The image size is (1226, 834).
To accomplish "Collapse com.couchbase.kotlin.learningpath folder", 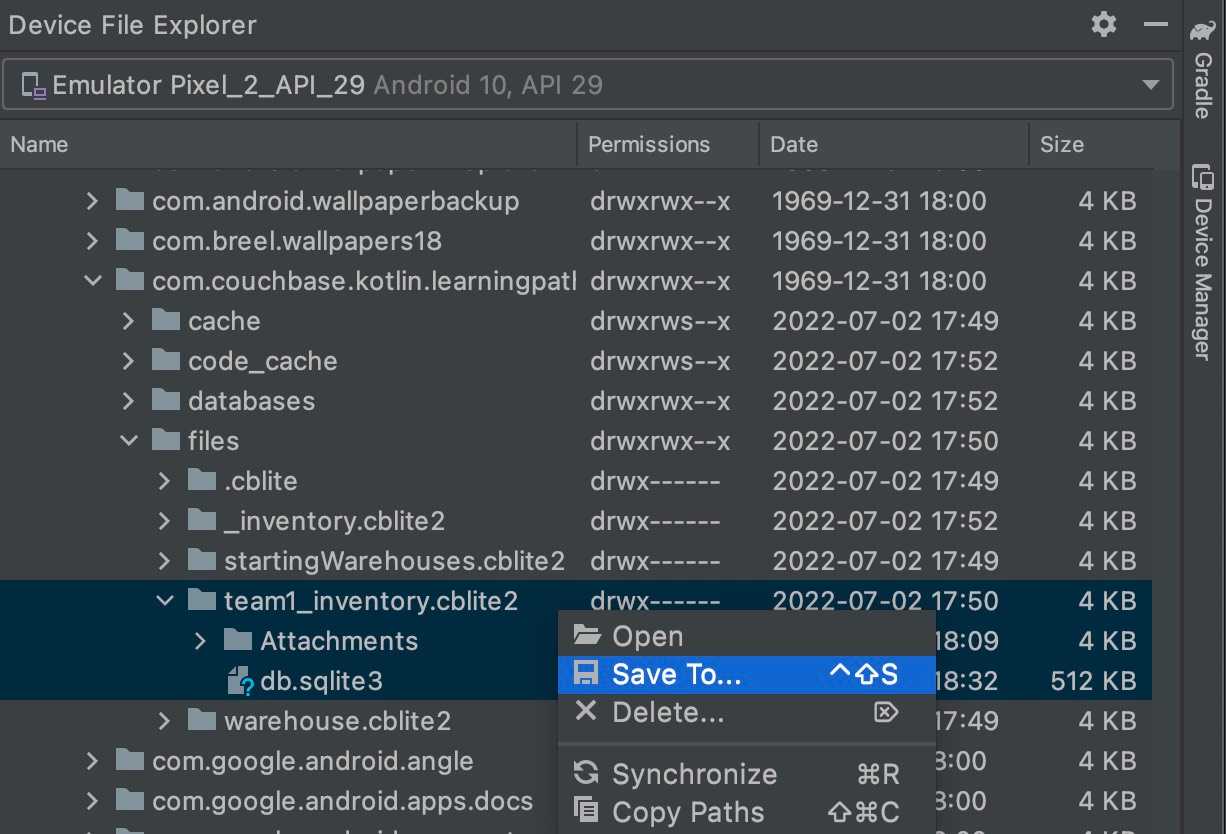I will click(x=92, y=281).
